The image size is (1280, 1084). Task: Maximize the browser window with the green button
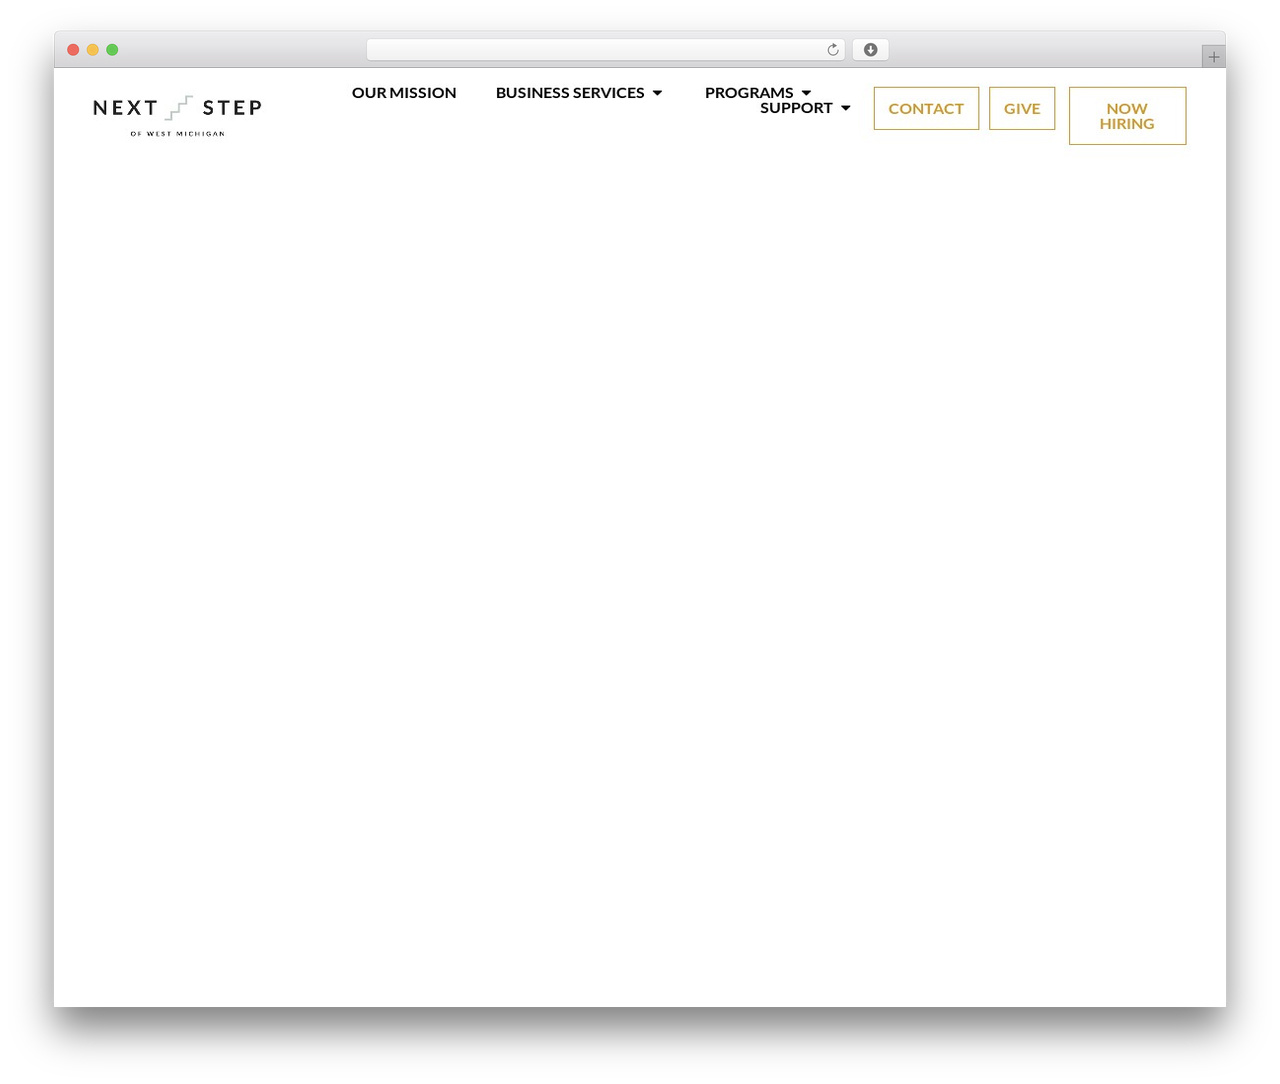[x=112, y=50]
